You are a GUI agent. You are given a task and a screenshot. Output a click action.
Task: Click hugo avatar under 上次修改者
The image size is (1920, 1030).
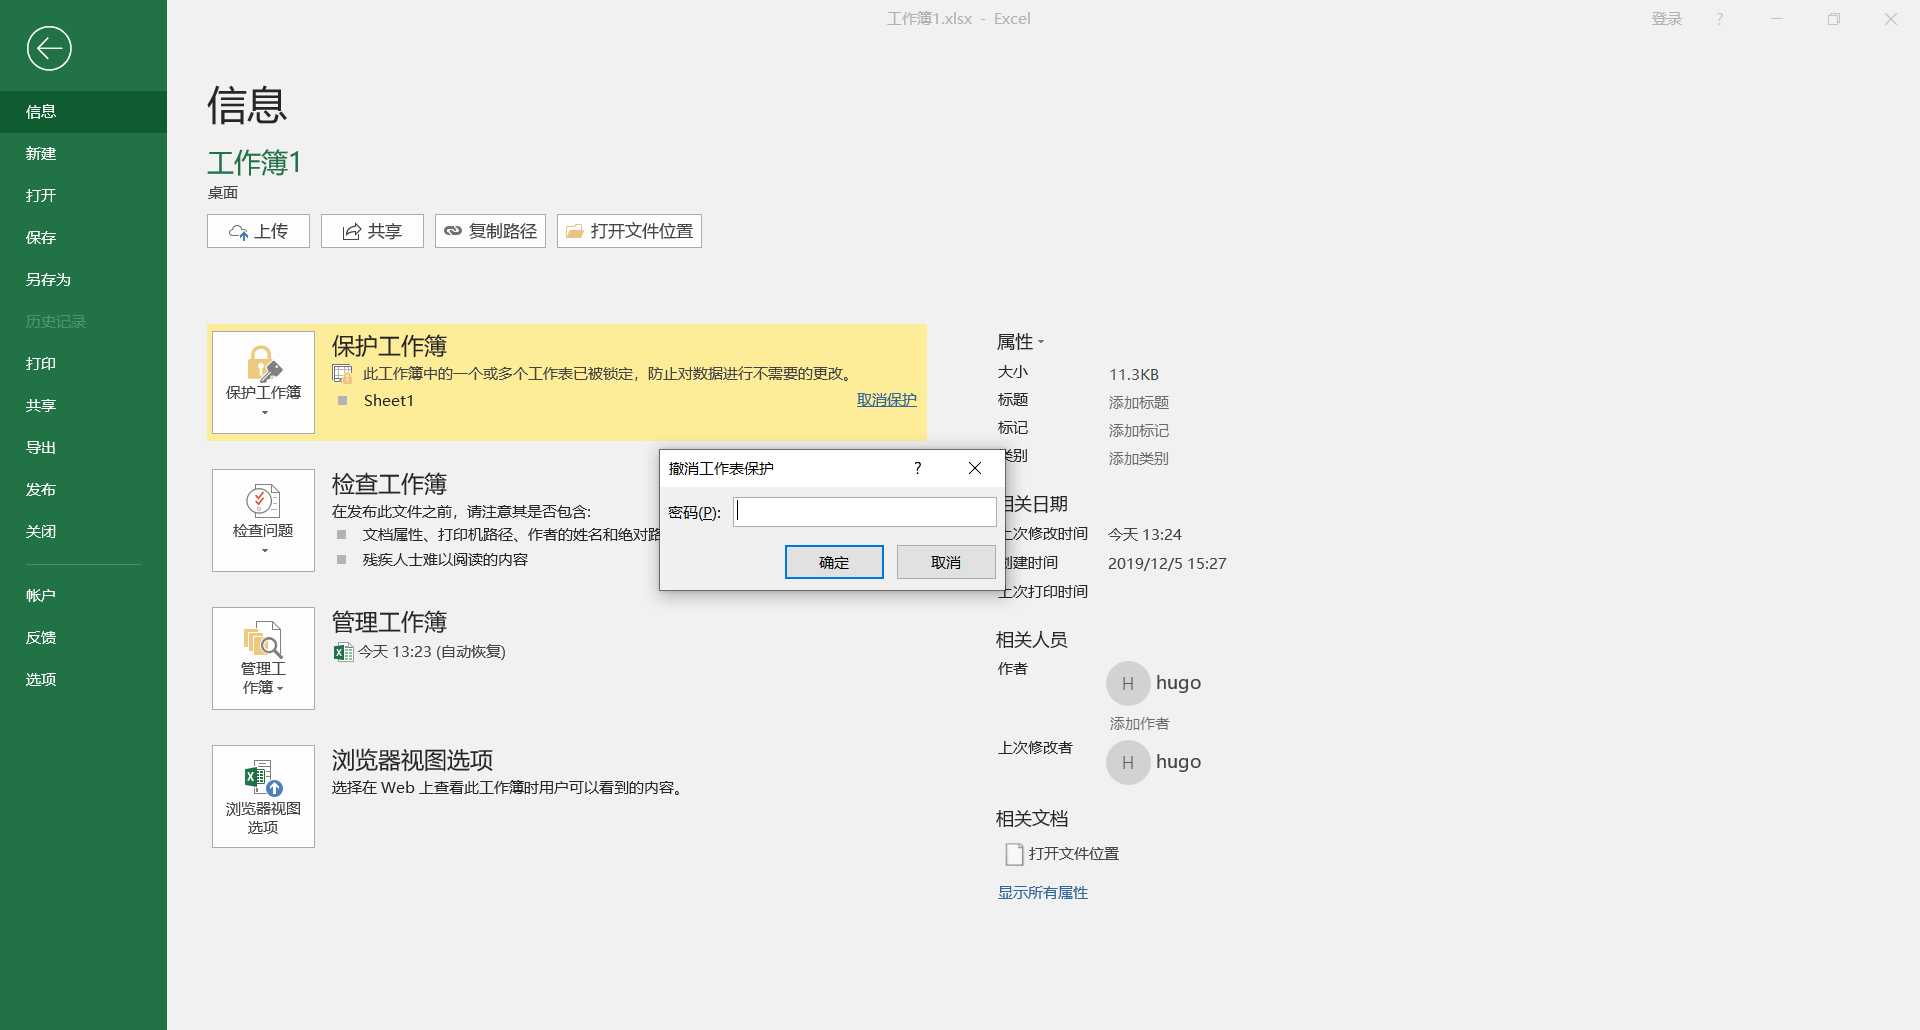point(1127,762)
